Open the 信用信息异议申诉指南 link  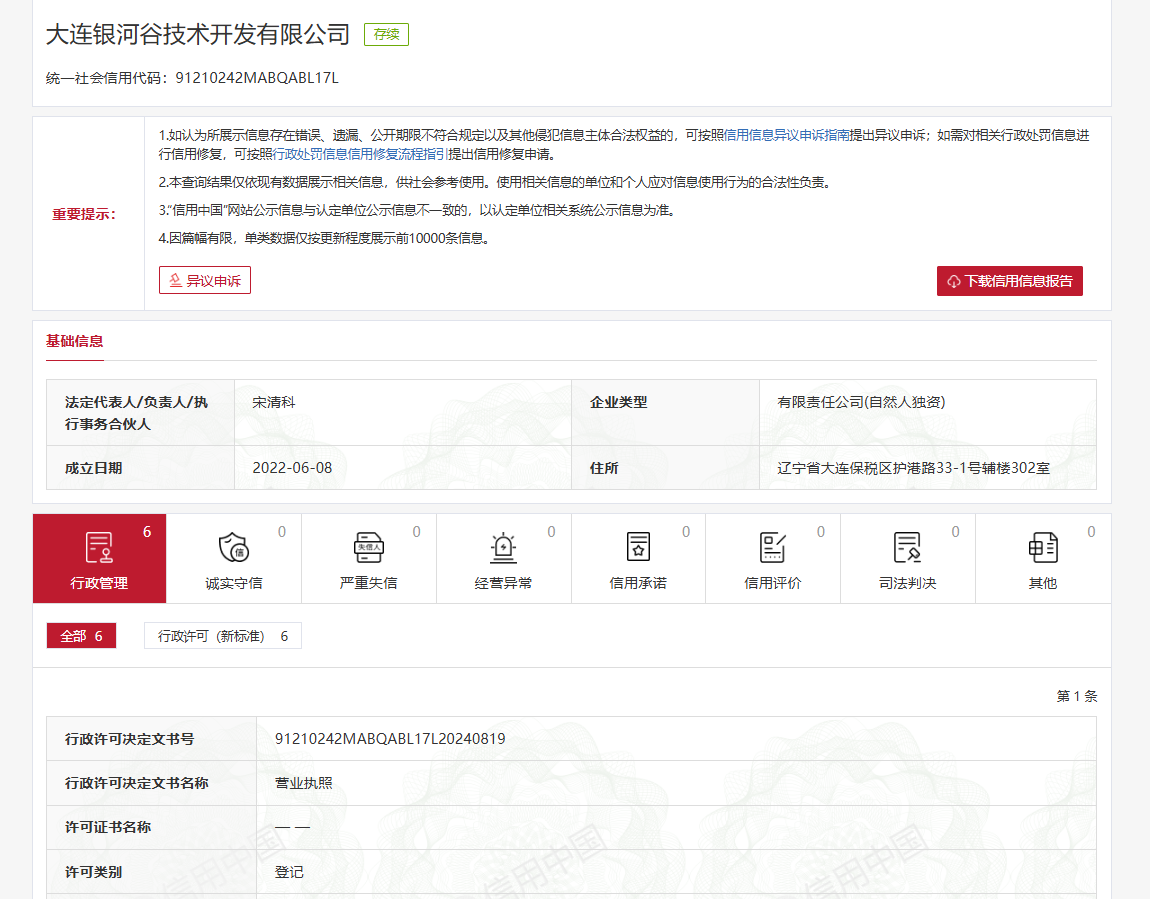(x=786, y=135)
